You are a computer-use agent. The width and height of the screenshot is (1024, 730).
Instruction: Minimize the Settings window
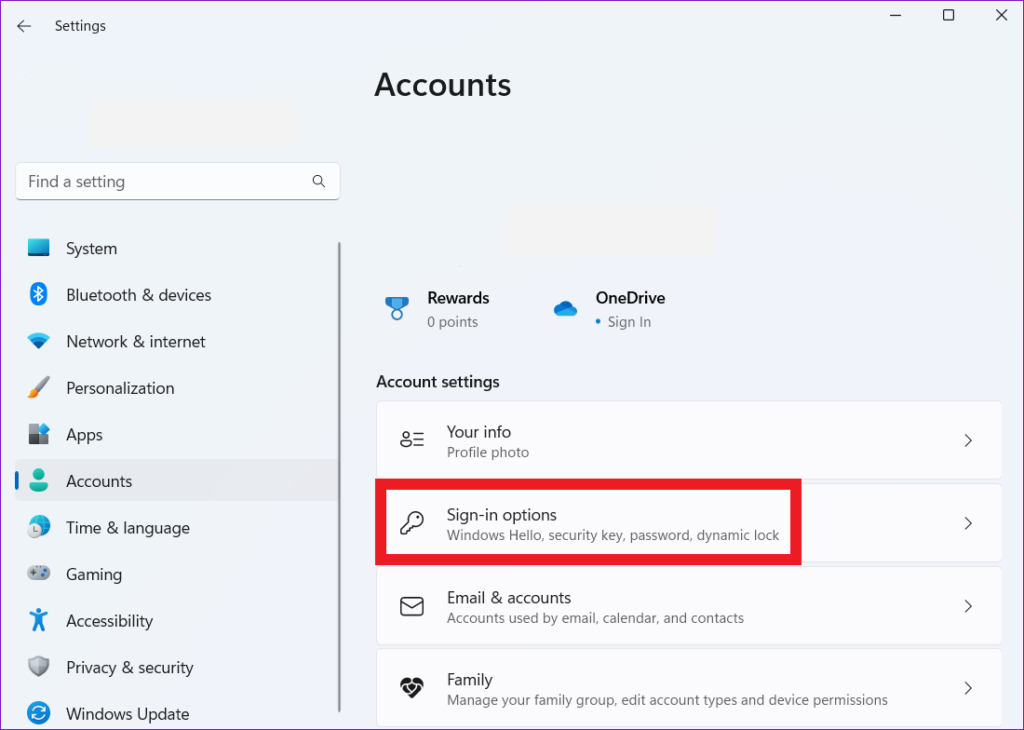(x=895, y=15)
